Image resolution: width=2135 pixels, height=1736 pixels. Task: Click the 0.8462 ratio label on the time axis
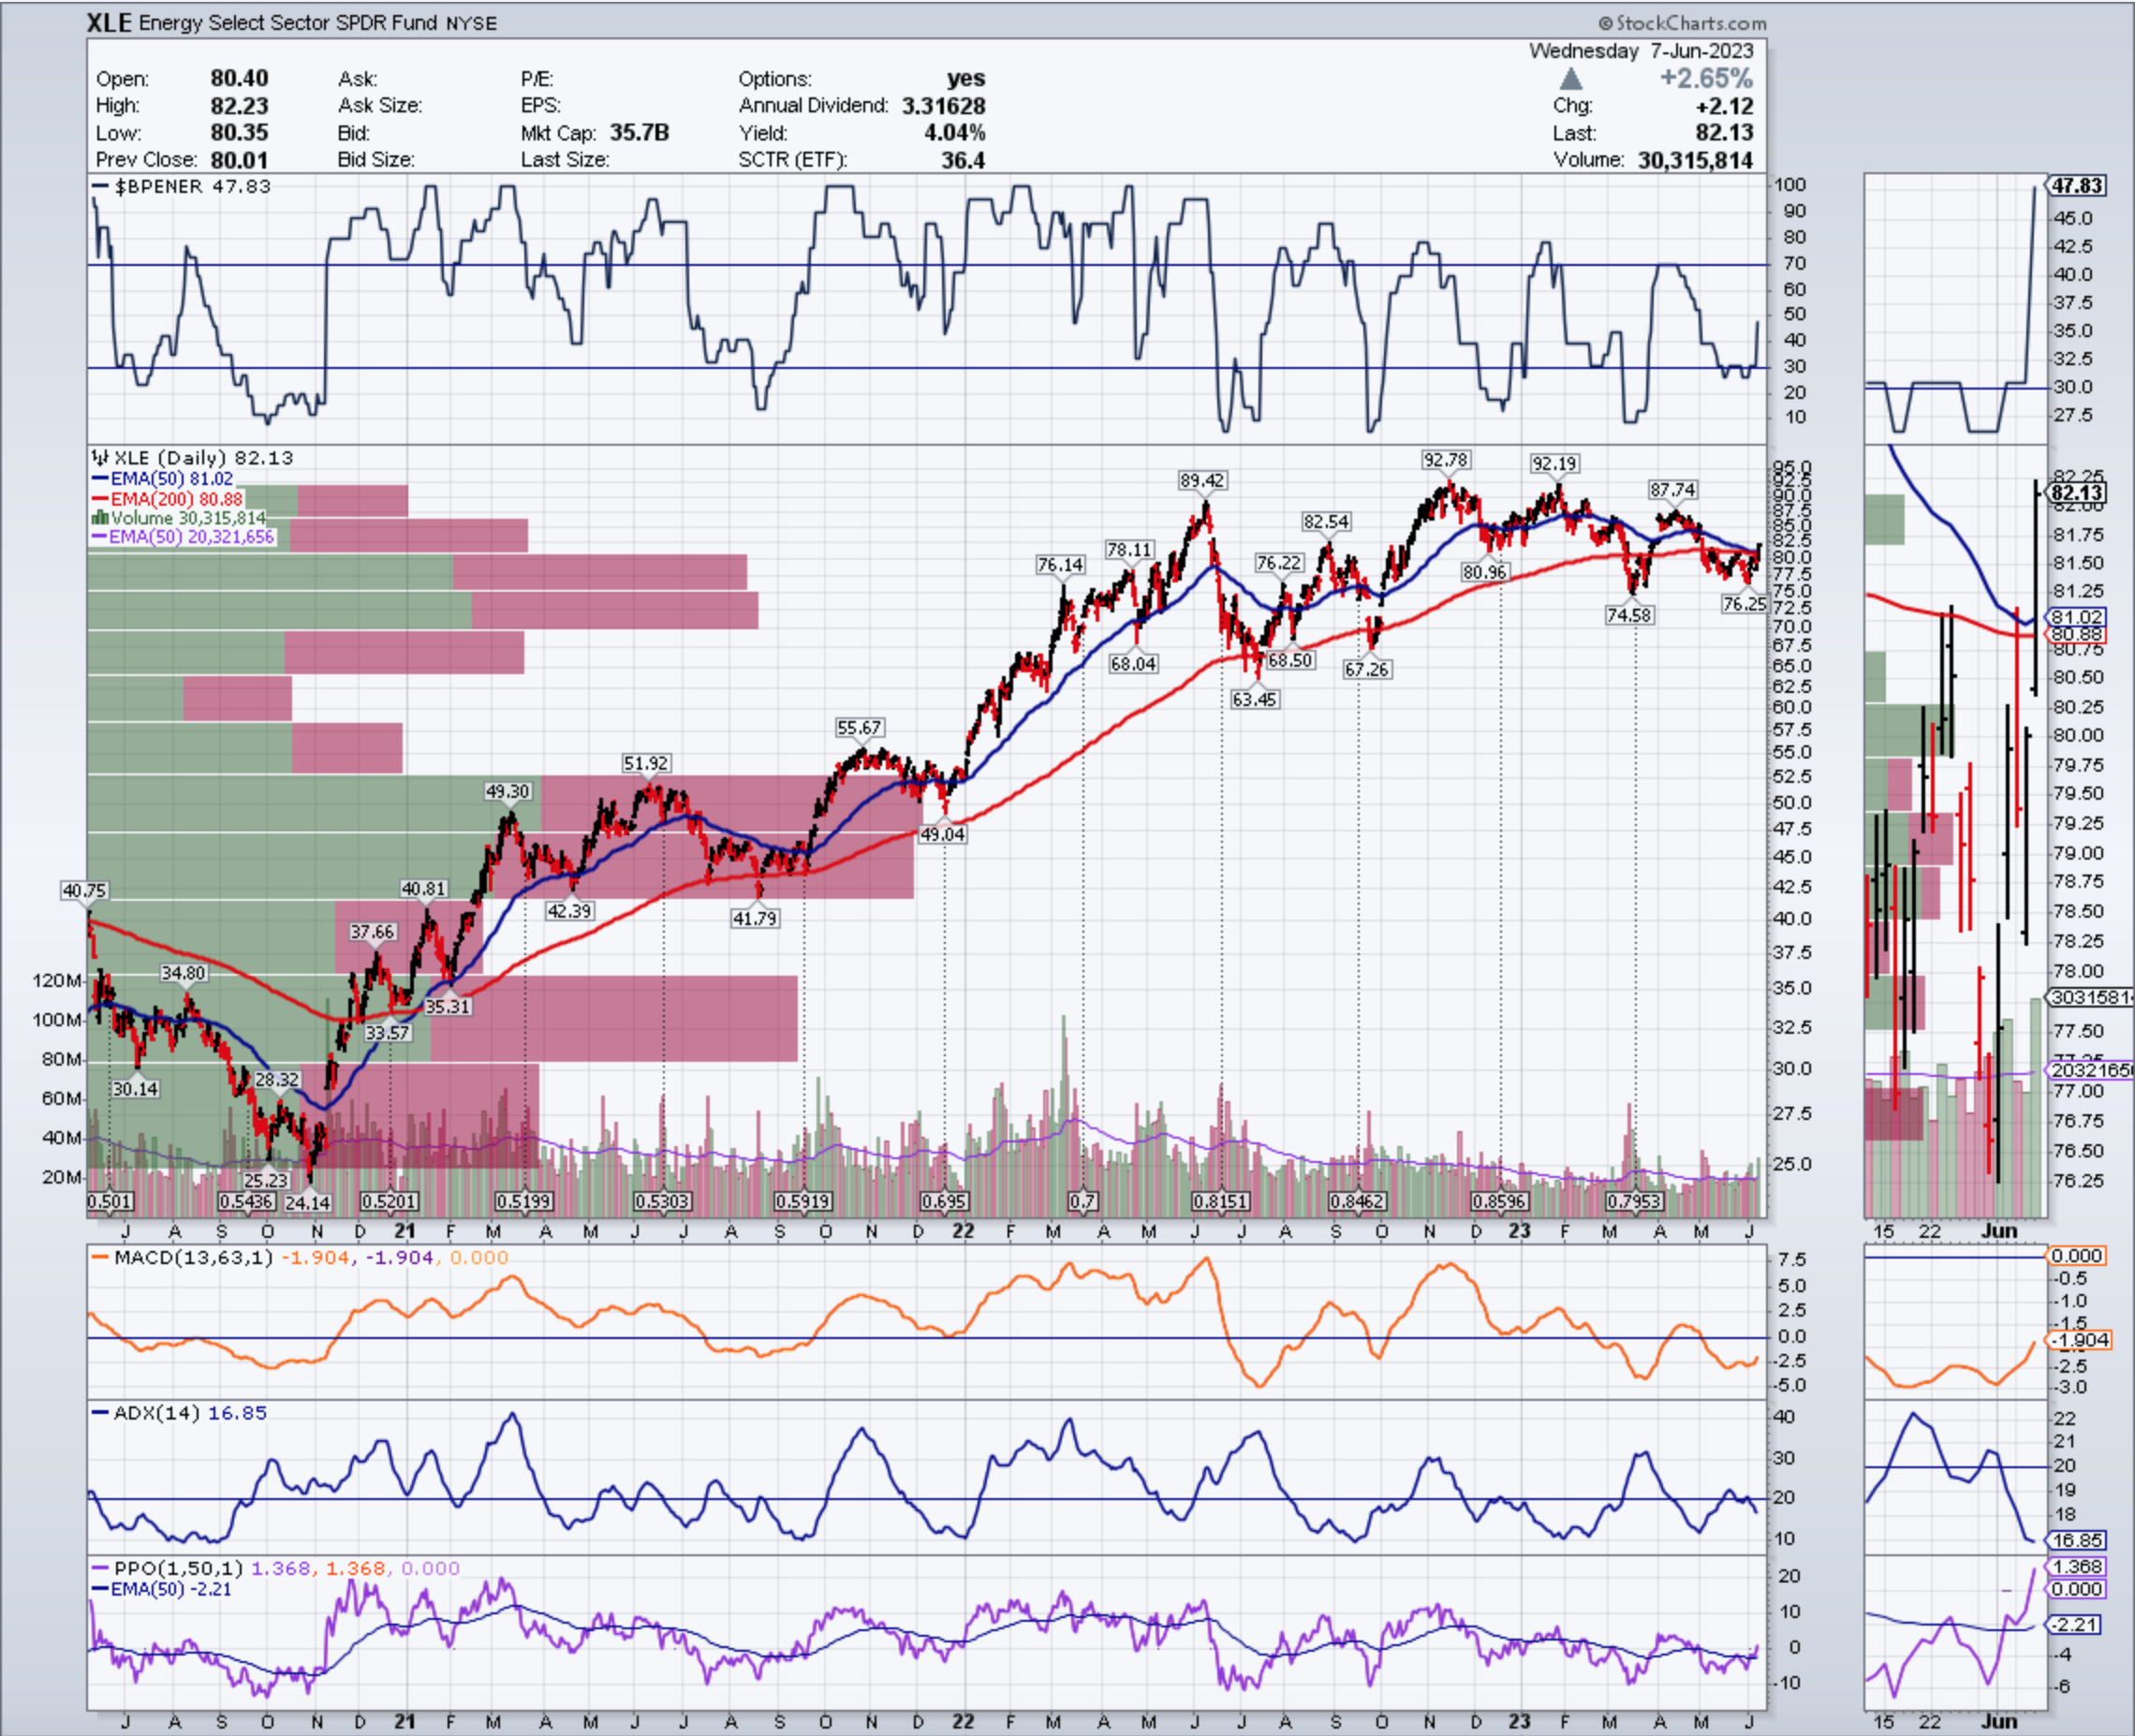pos(1357,1202)
